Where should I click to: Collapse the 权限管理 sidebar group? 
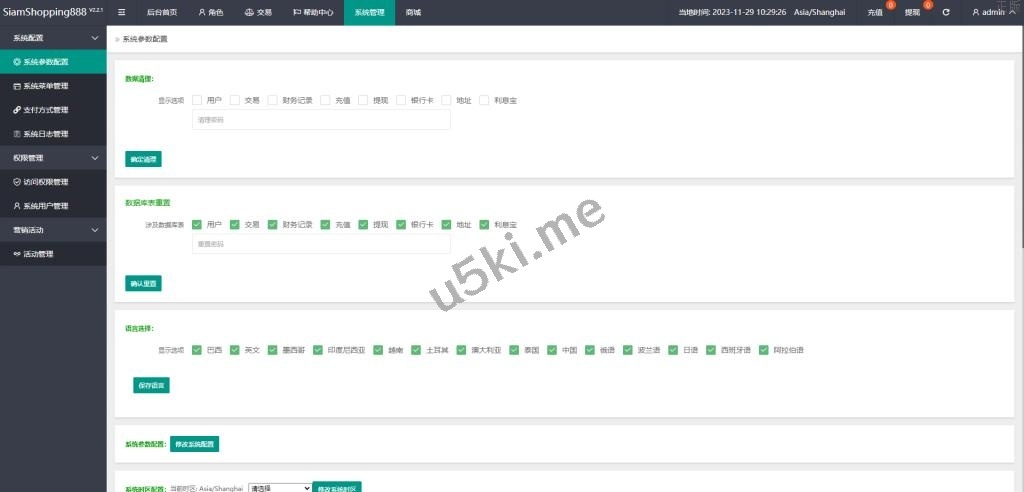click(x=95, y=158)
